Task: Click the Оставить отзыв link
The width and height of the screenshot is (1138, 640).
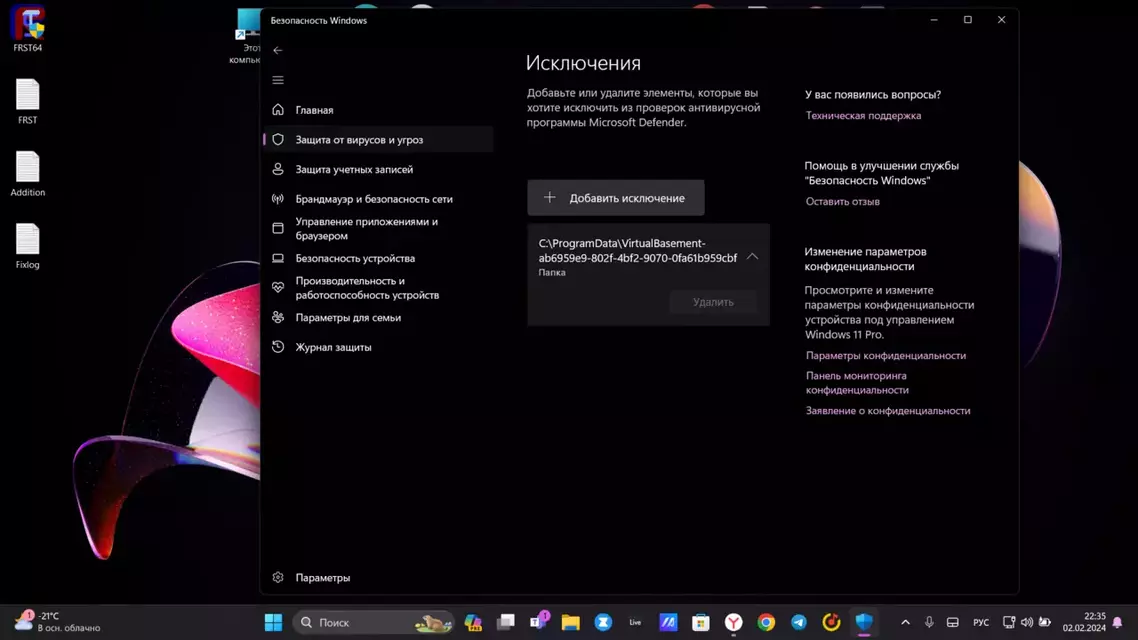Action: point(843,202)
